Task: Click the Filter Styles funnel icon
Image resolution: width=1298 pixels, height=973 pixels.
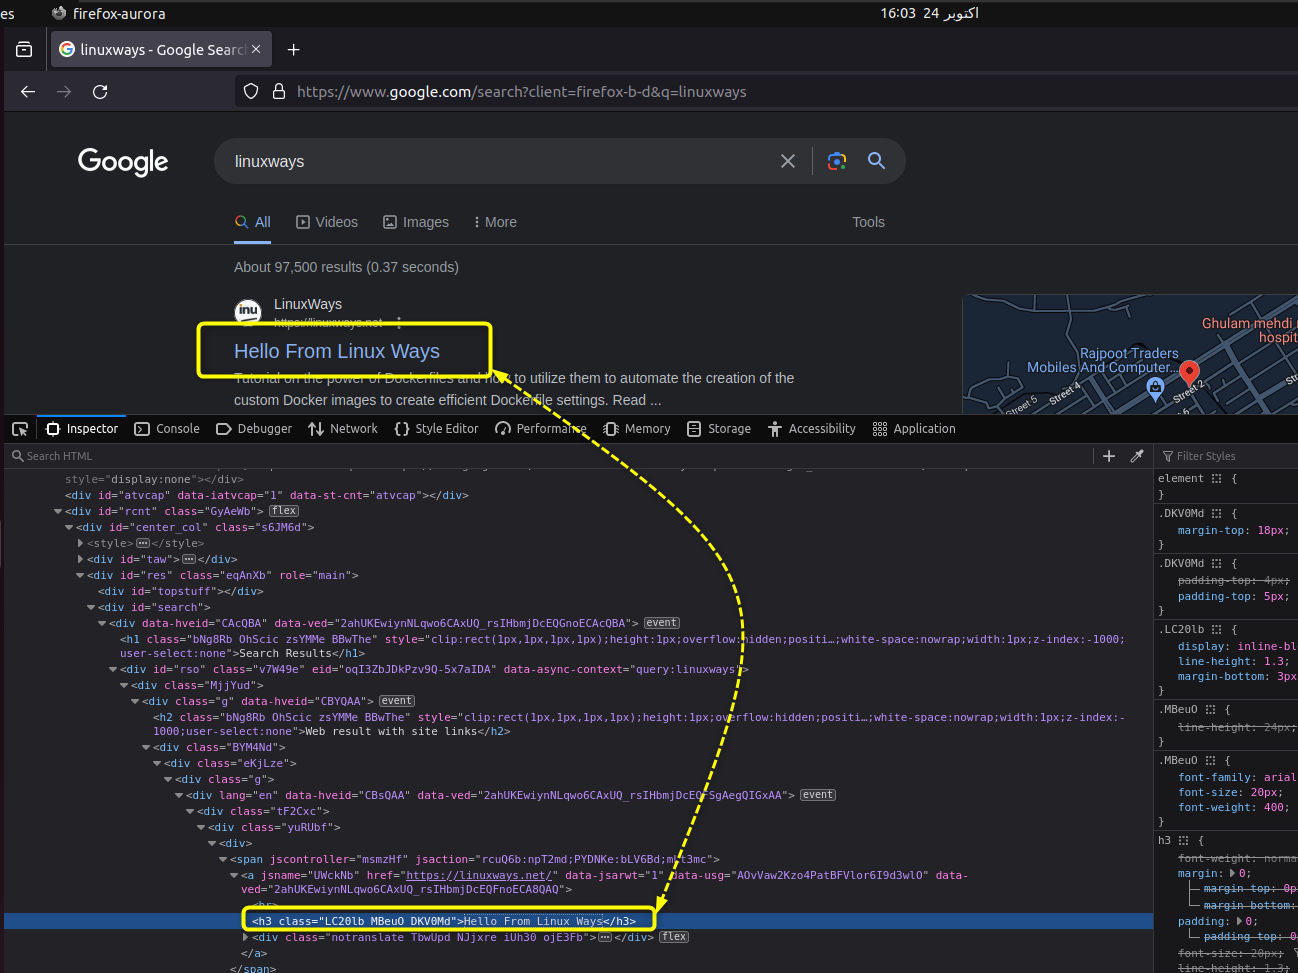Action: click(x=1168, y=456)
